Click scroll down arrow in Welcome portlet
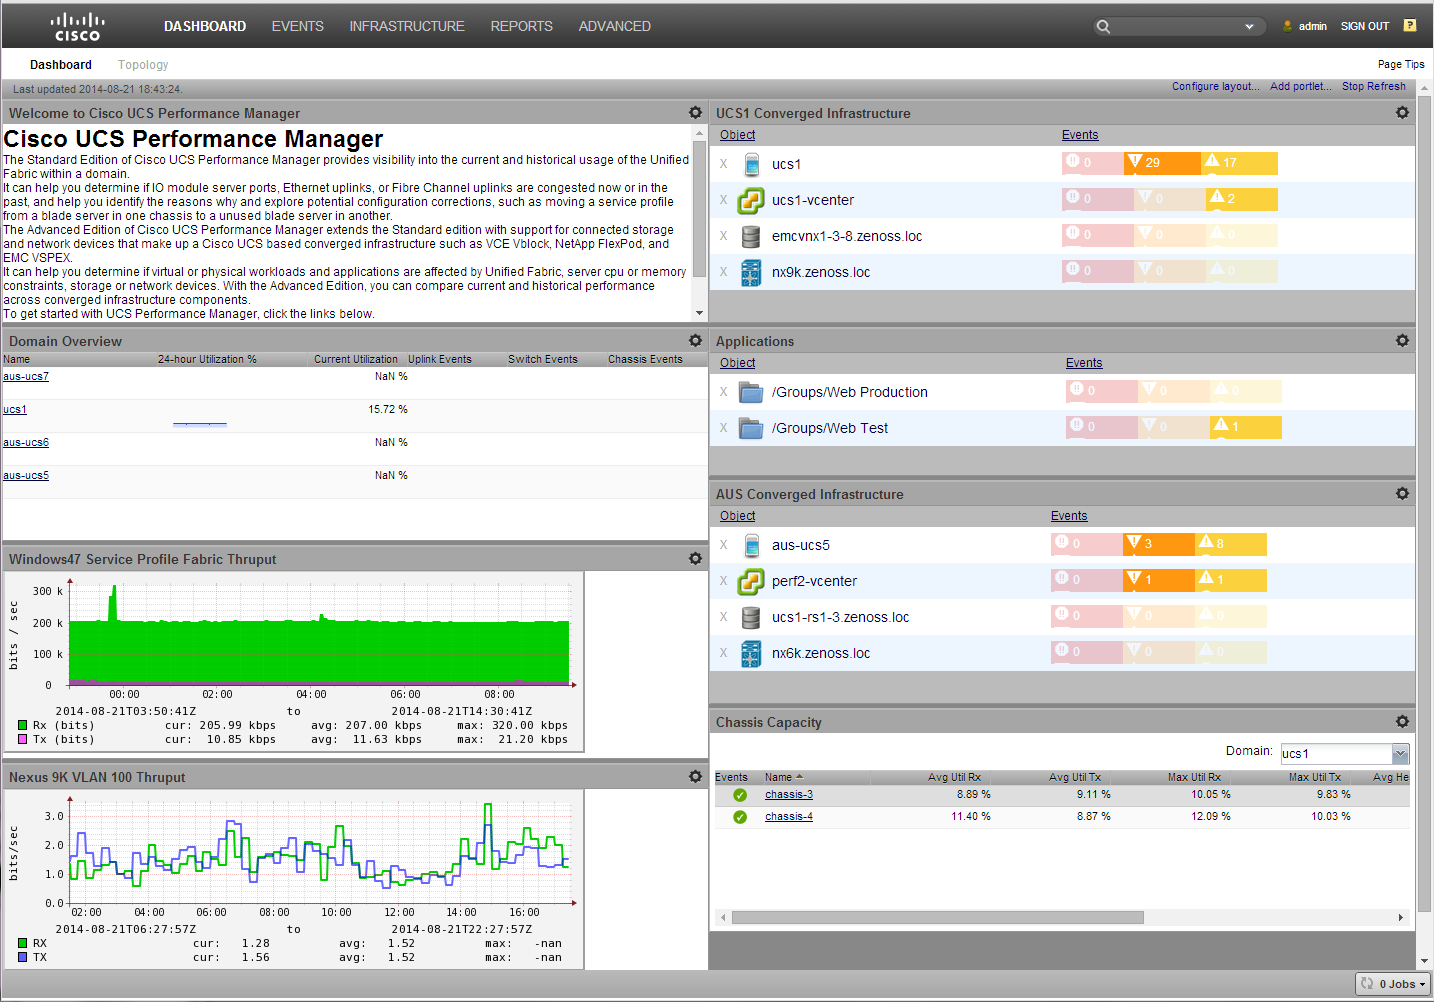1434x1002 pixels. (x=699, y=313)
